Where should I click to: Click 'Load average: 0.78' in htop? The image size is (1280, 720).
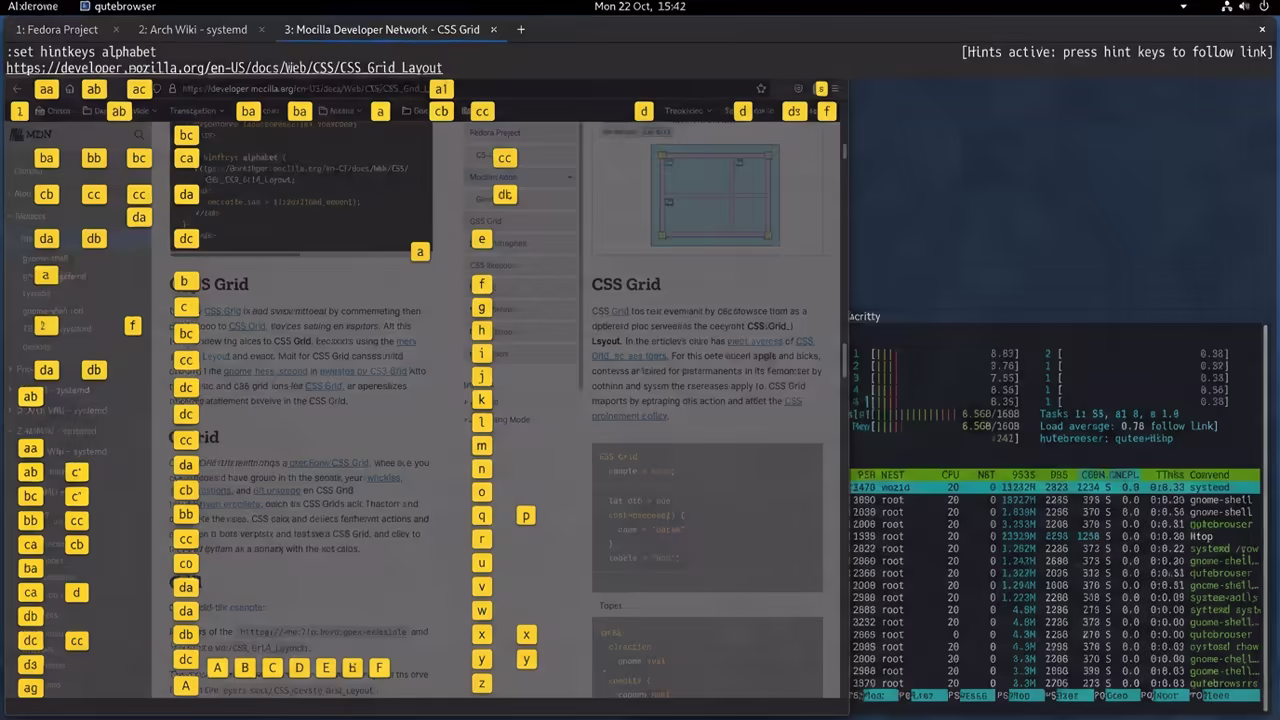tap(1092, 425)
